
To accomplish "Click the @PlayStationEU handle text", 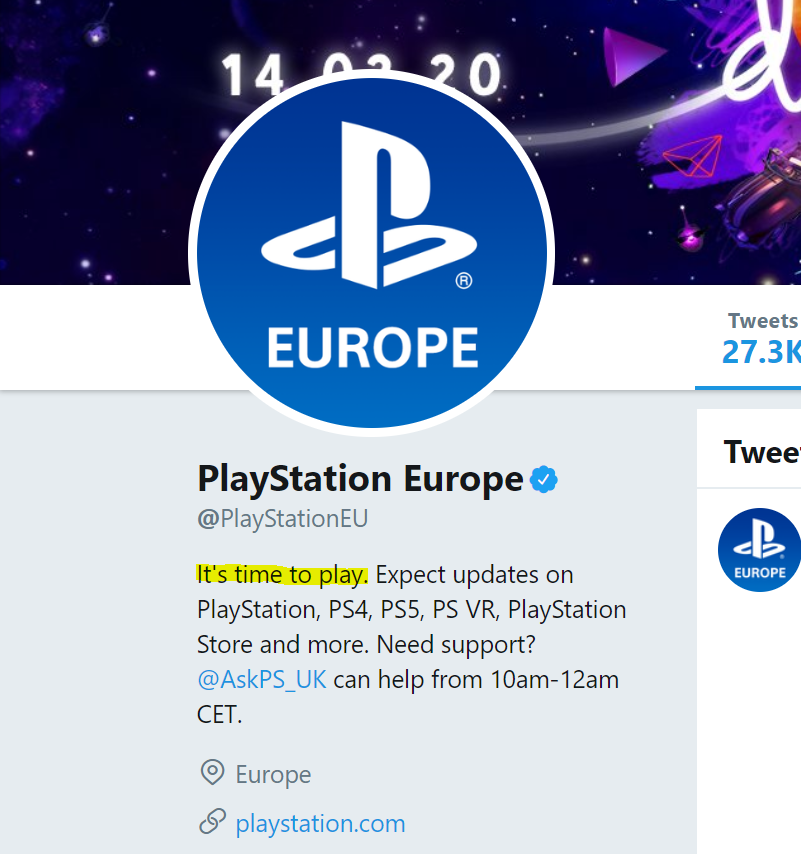I will [x=283, y=519].
